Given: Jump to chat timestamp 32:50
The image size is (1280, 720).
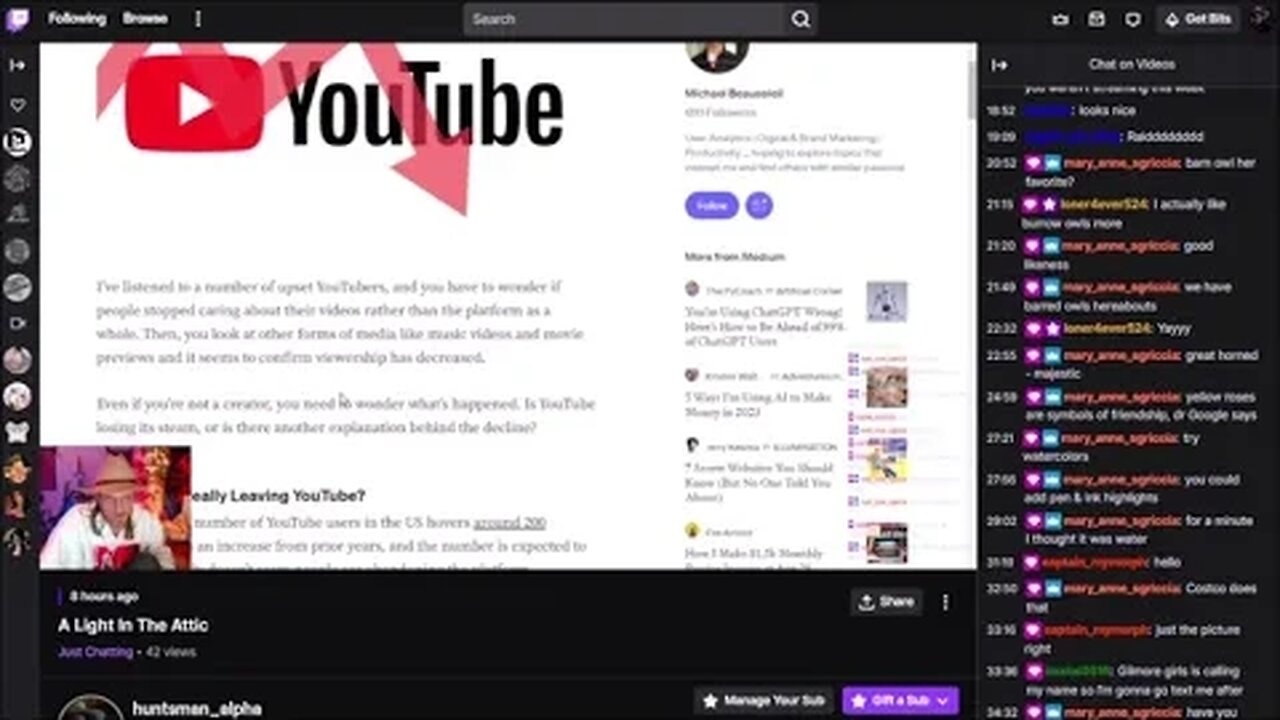Looking at the screenshot, I should (1001, 589).
